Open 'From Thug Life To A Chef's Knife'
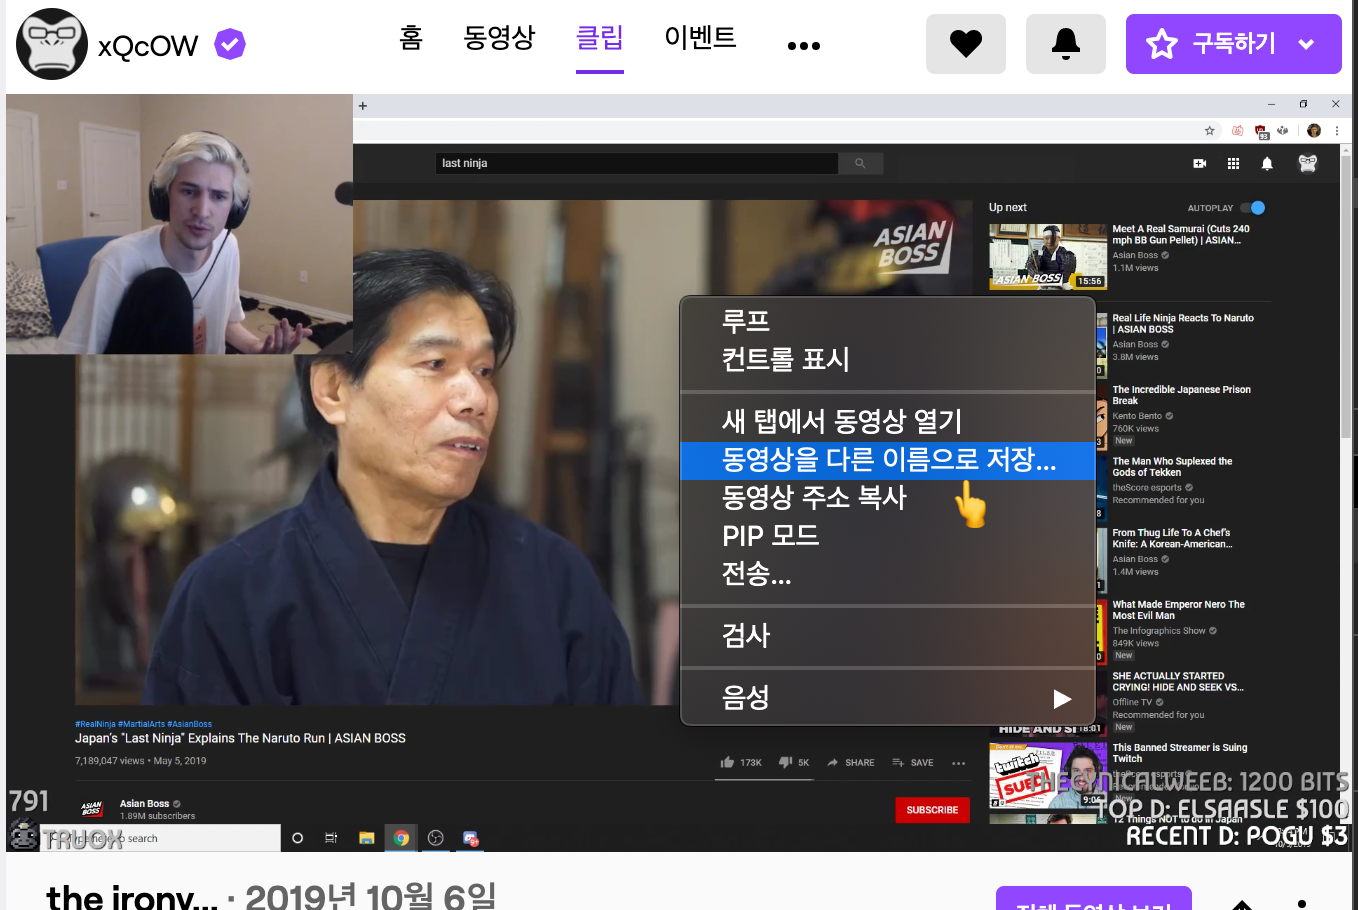Screen dimensions: 1358x910 (x=1172, y=538)
